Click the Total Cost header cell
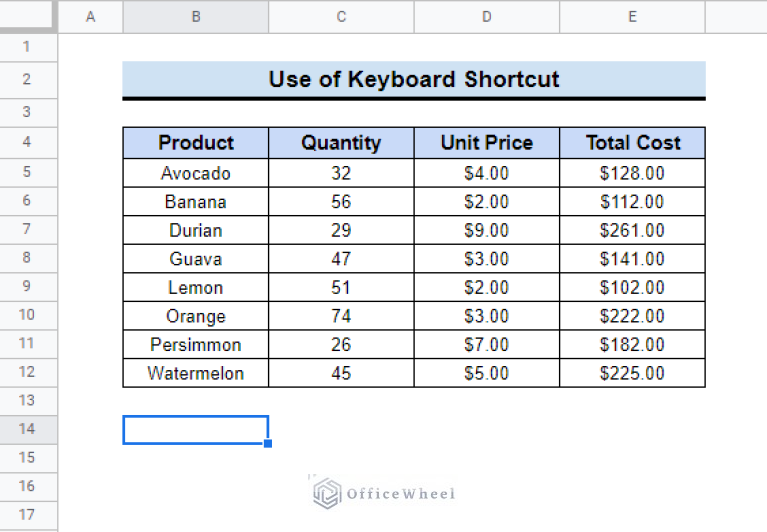The height and width of the screenshot is (532, 767). click(632, 143)
